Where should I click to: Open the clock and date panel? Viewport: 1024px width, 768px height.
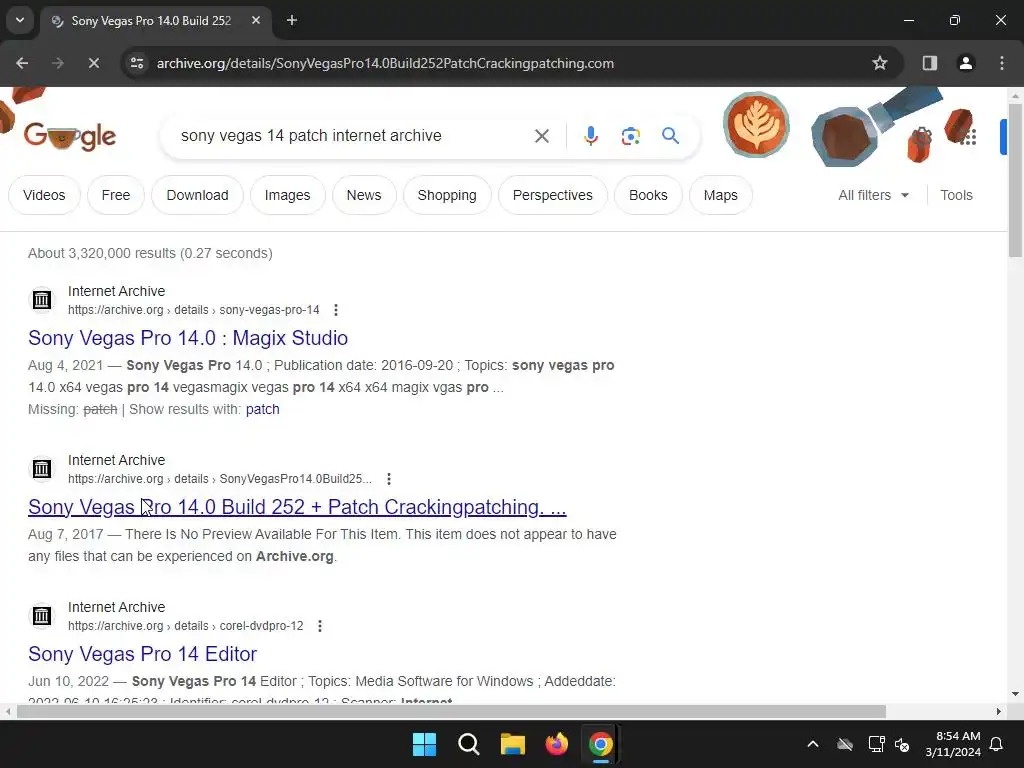(x=953, y=744)
